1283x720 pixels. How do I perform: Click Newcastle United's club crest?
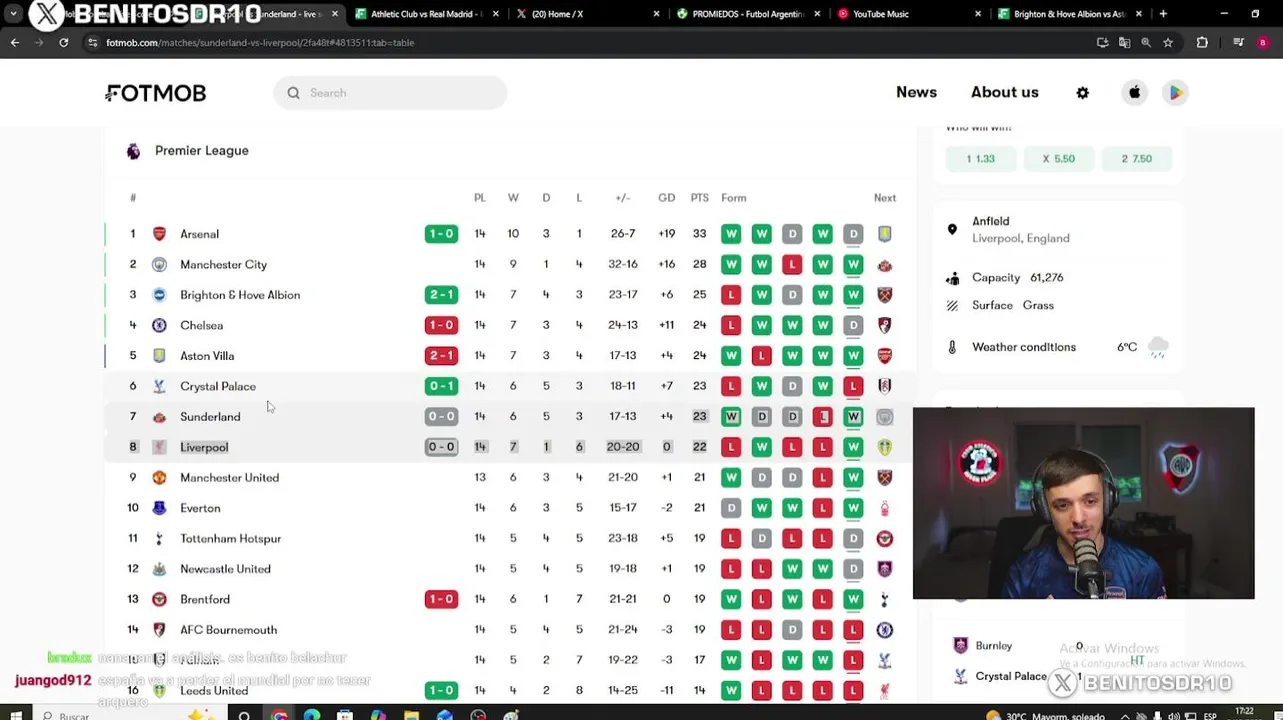[159, 569]
